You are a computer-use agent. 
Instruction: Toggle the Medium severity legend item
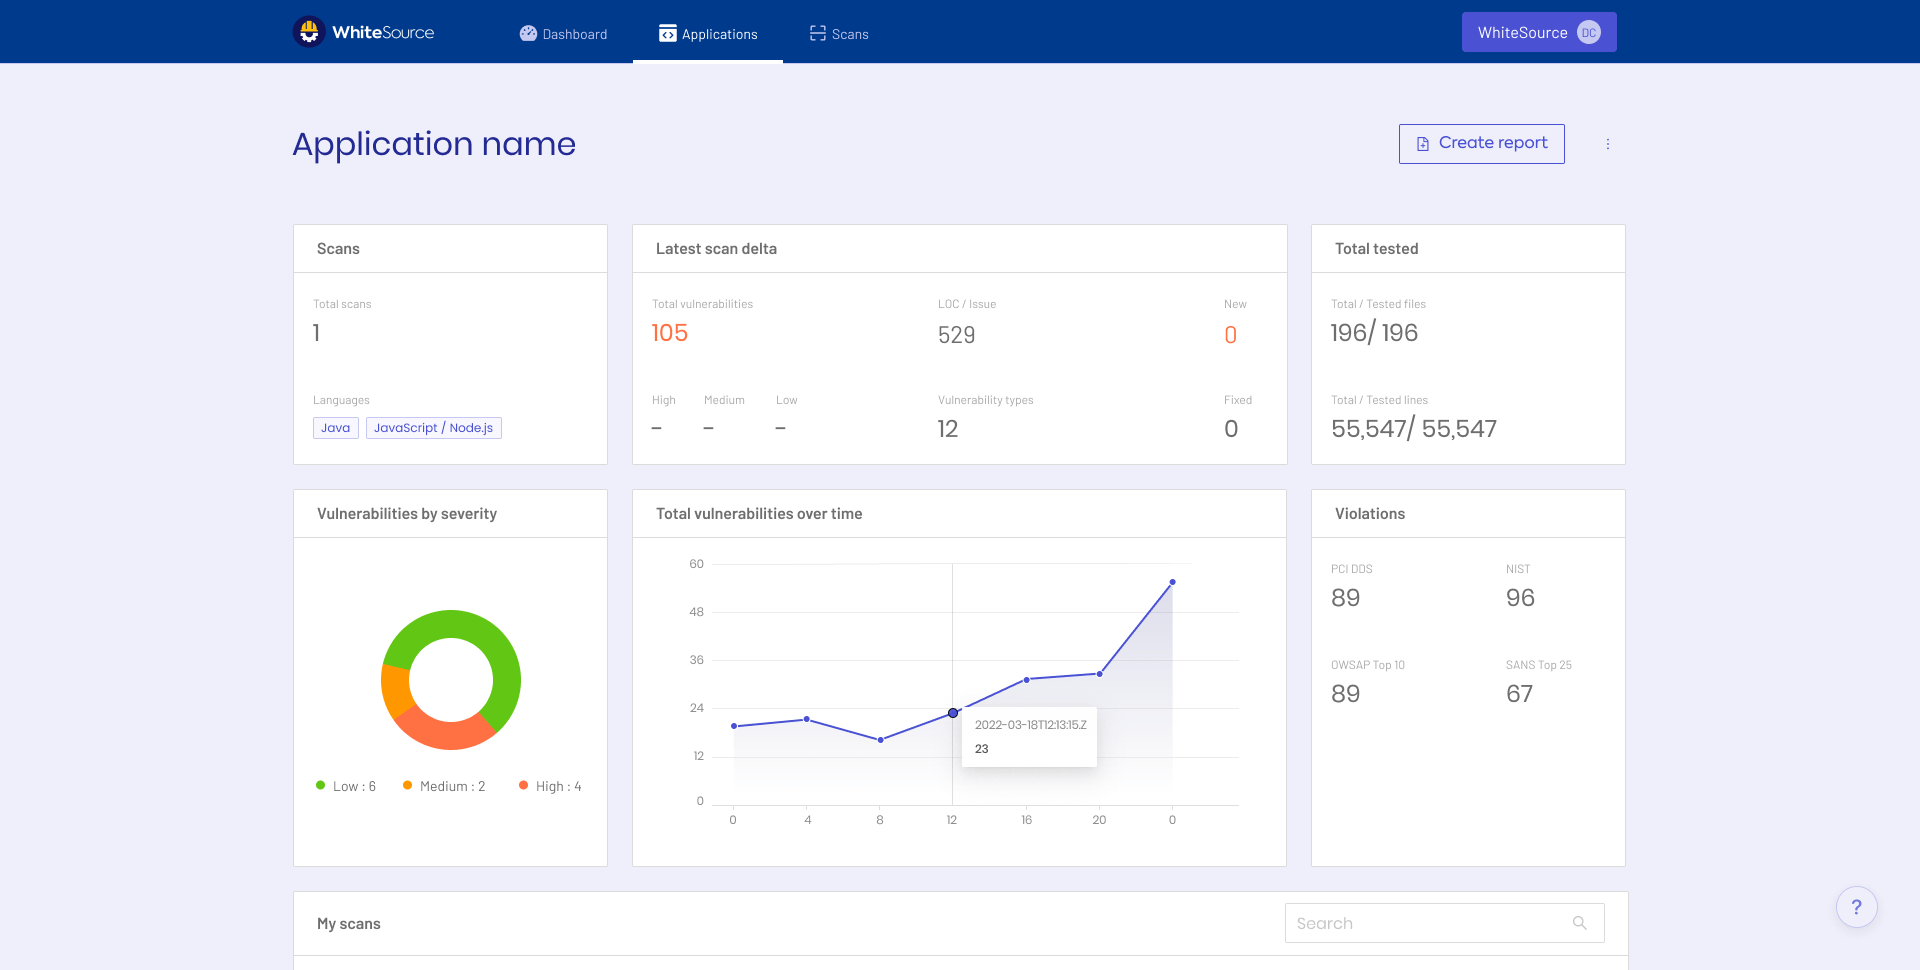pos(444,785)
